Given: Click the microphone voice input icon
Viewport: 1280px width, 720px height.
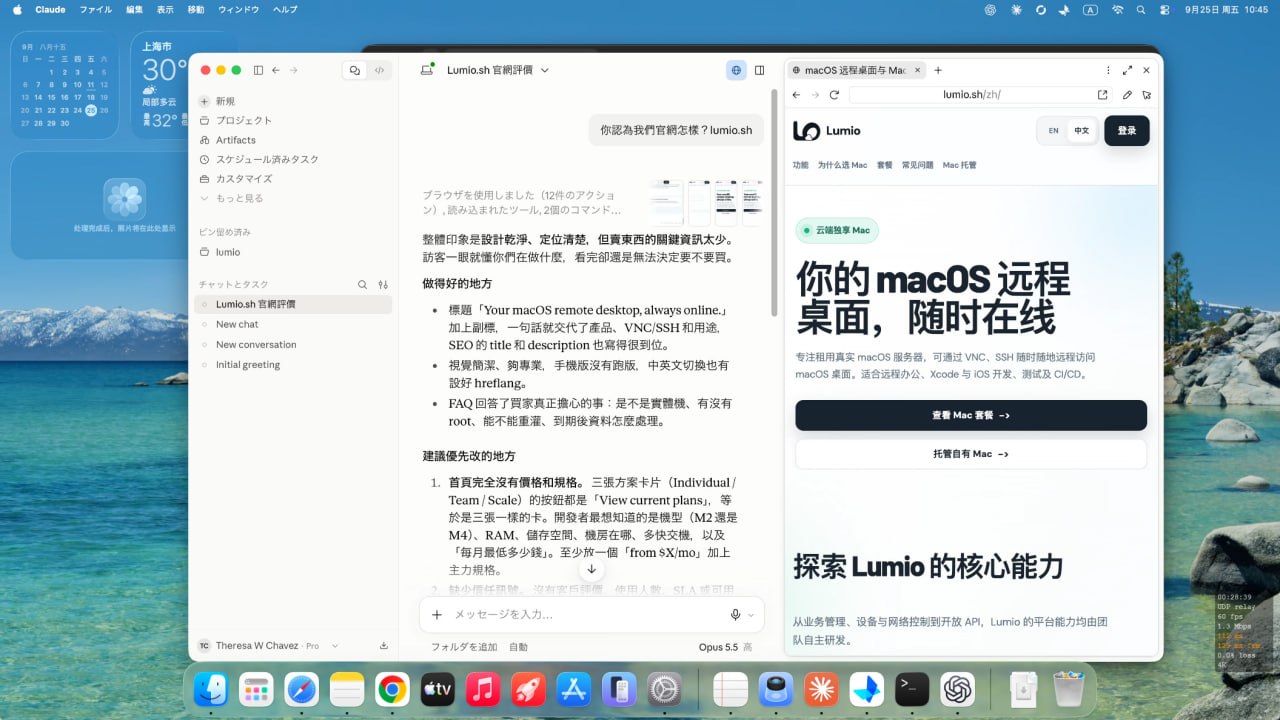Looking at the screenshot, I should click(x=736, y=615).
